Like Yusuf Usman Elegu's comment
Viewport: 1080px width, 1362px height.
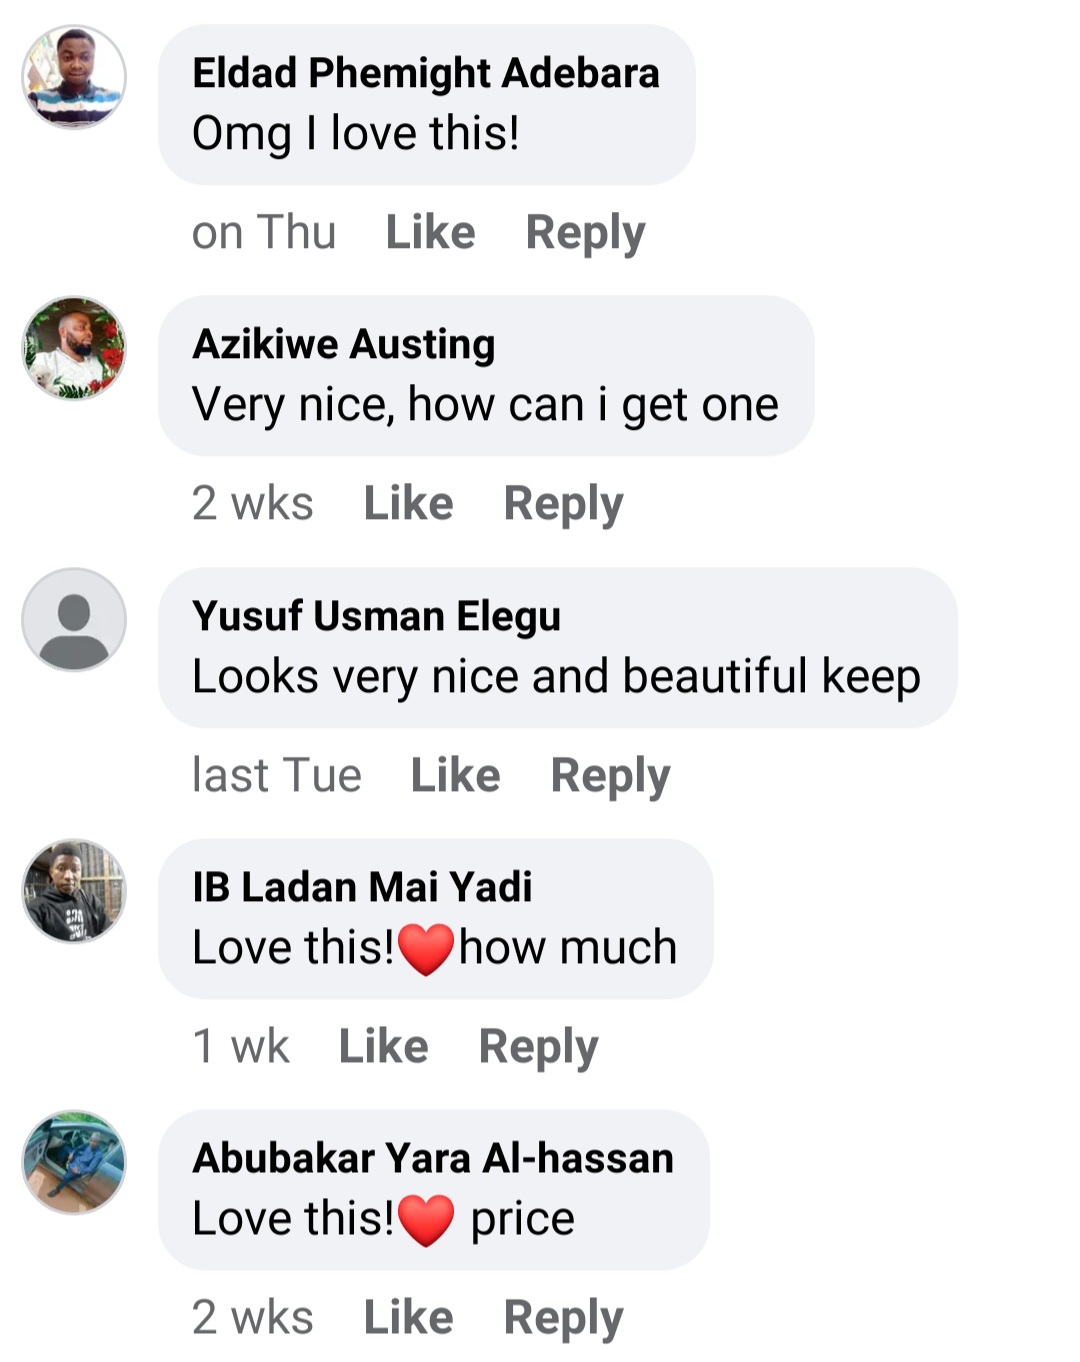455,776
